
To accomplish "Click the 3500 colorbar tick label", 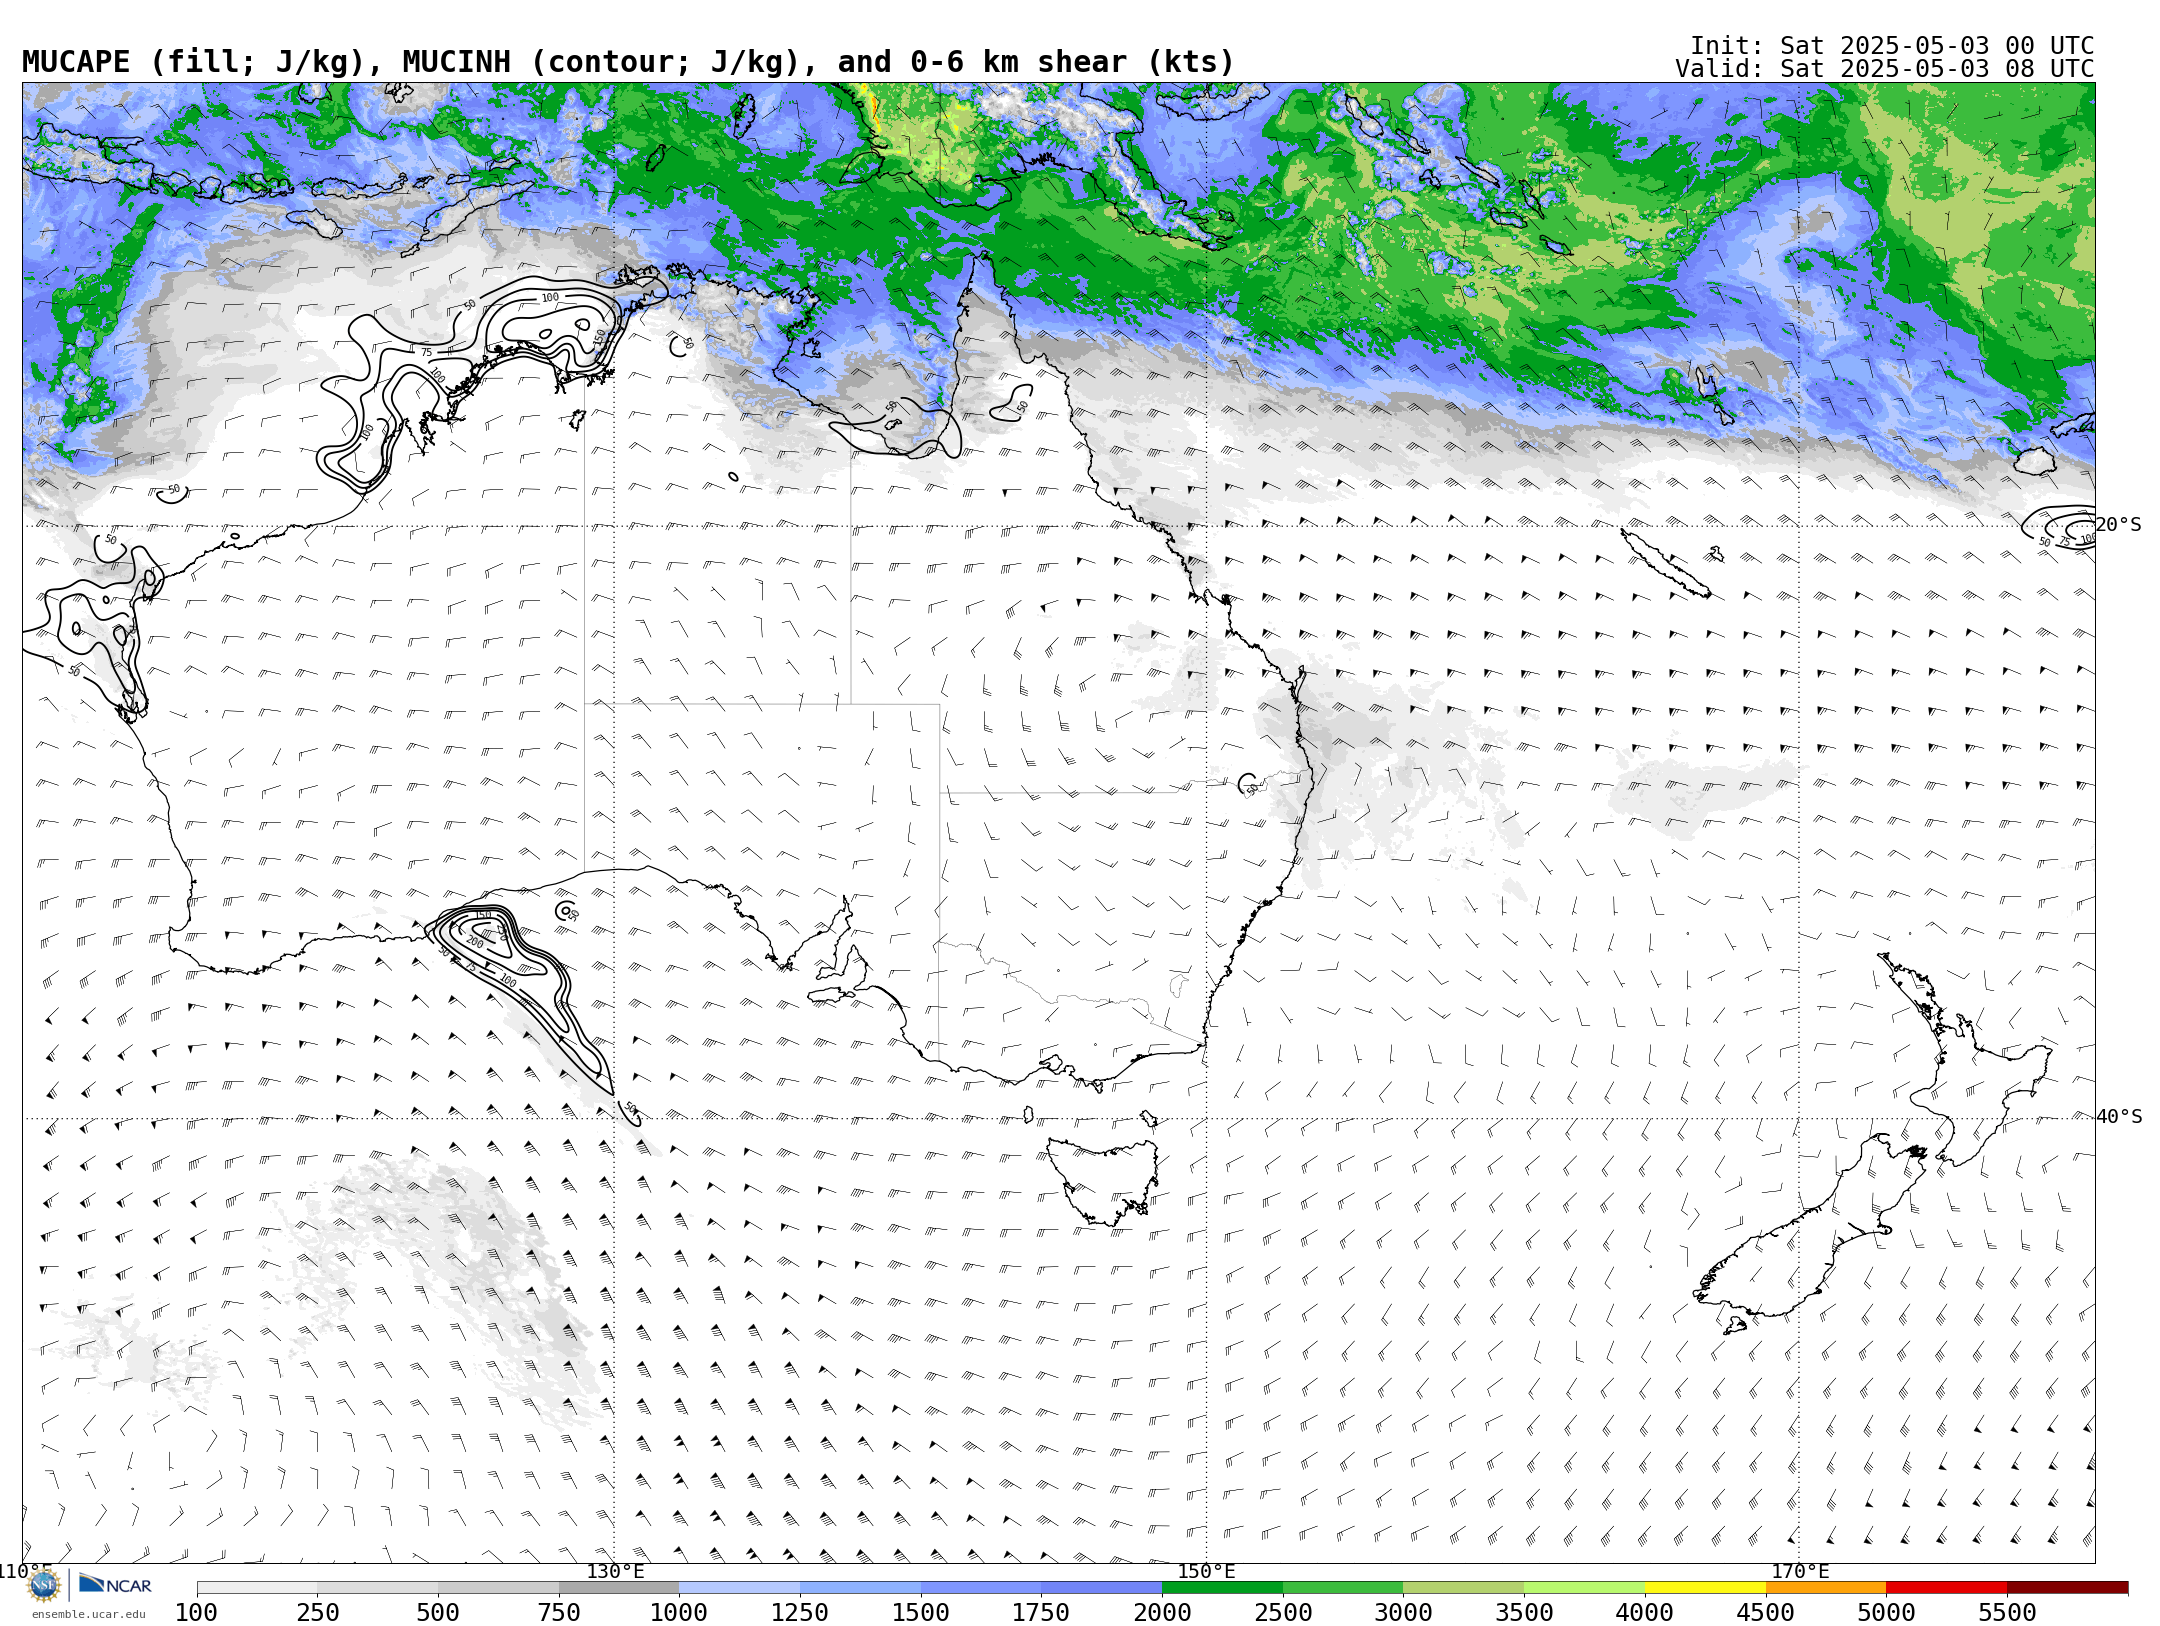I will pyautogui.click(x=1524, y=1612).
